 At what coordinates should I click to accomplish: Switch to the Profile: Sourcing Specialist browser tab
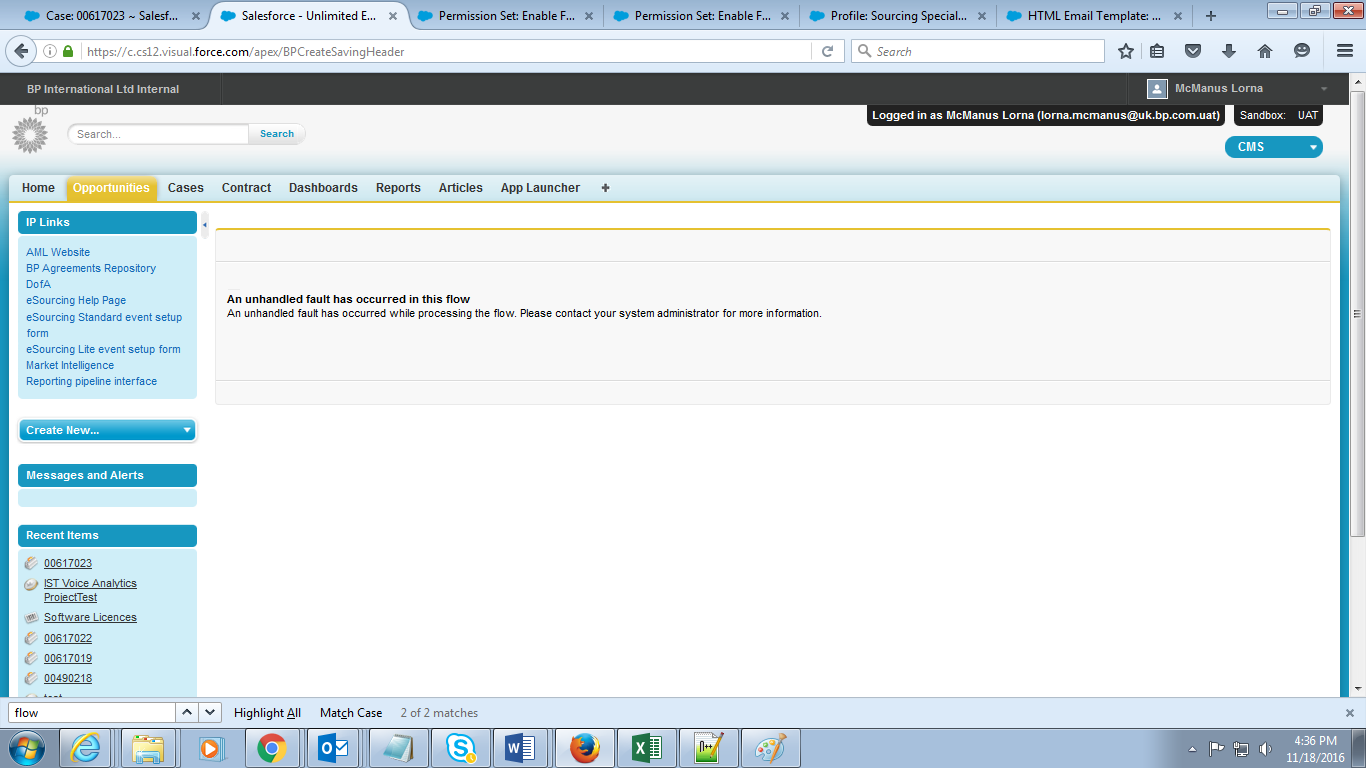pos(897,16)
